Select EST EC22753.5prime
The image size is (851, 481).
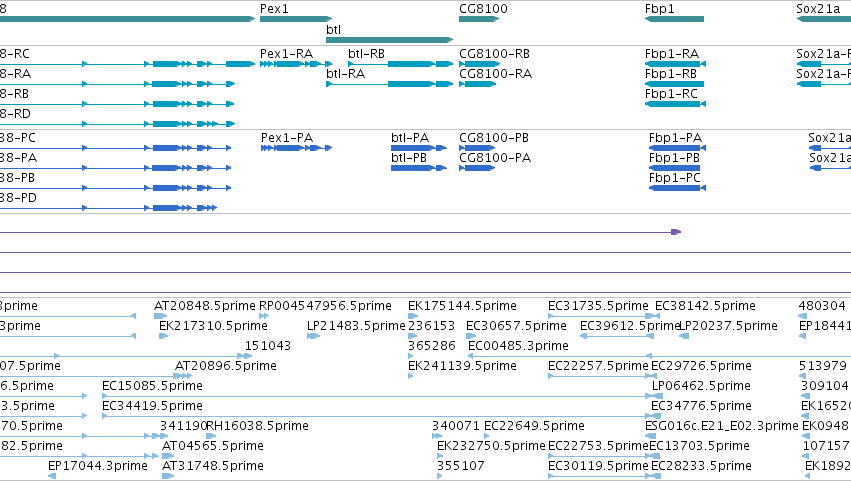point(598,446)
